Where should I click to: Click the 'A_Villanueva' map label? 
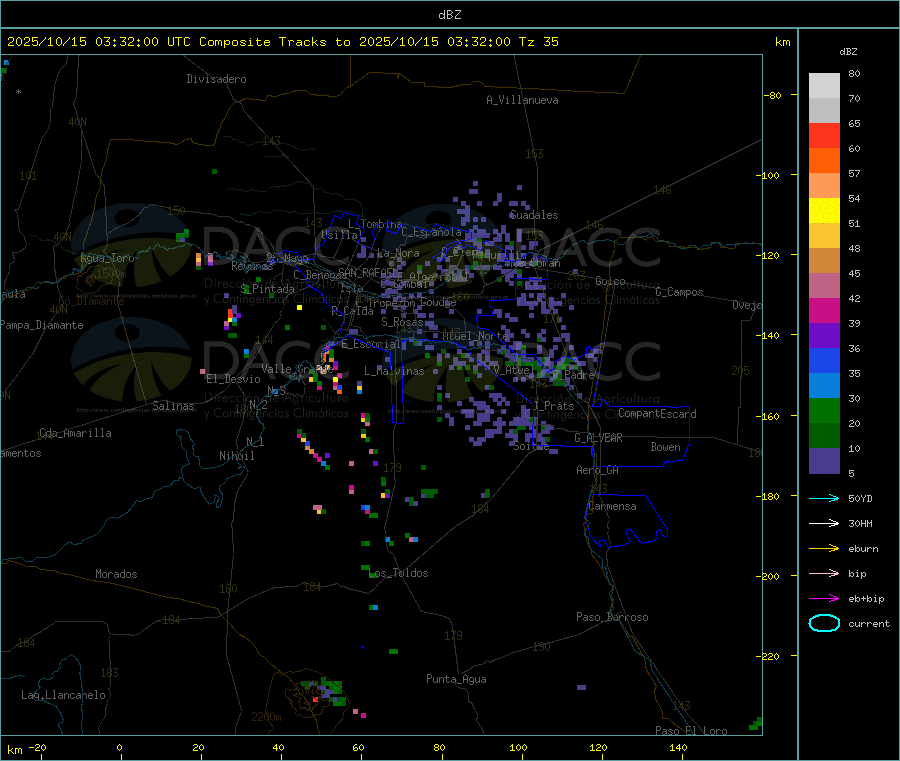(522, 100)
